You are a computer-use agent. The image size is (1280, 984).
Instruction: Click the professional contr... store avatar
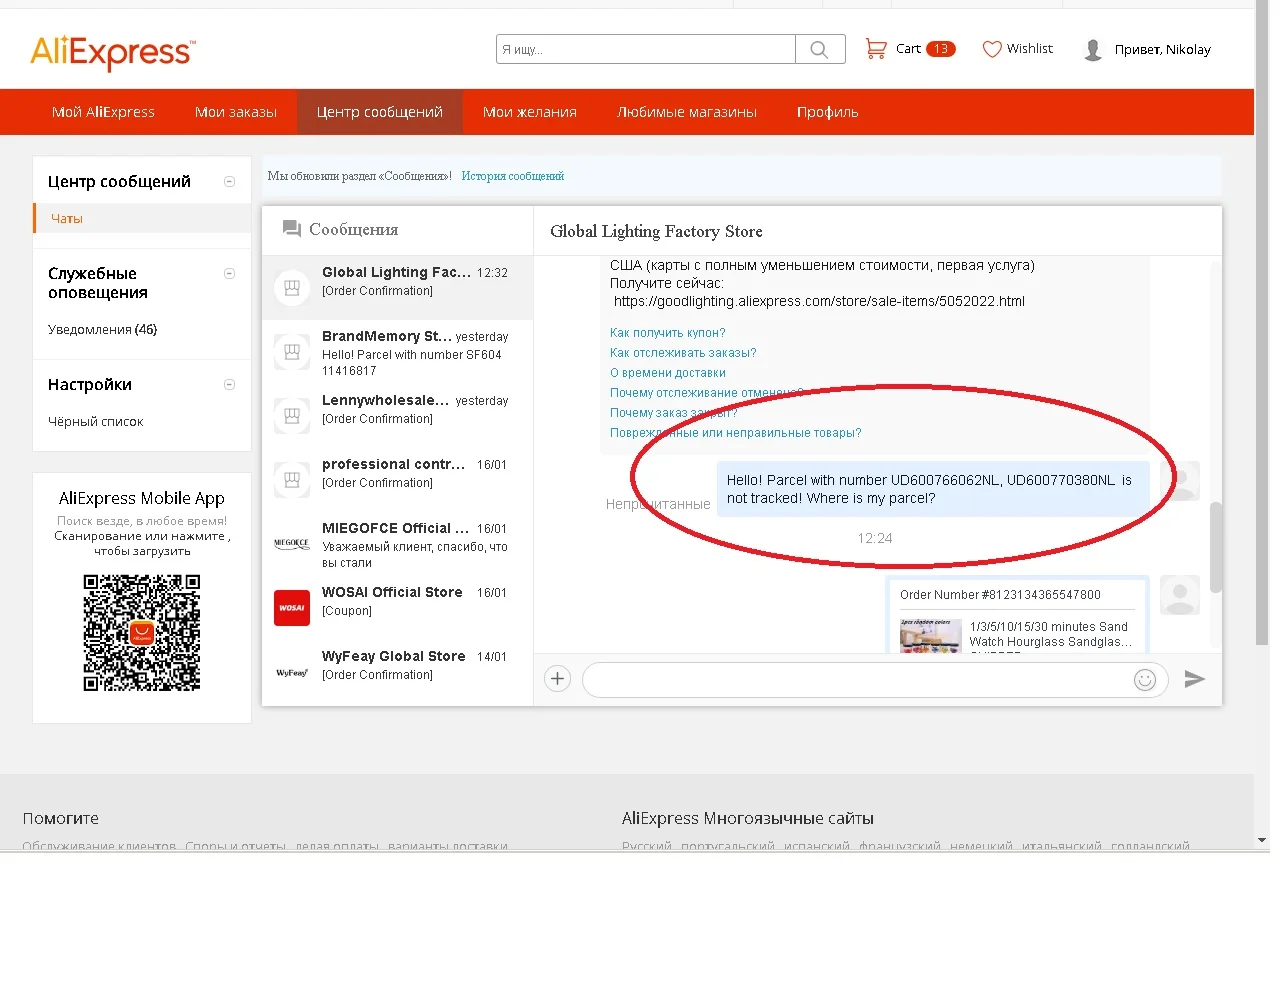pyautogui.click(x=292, y=480)
